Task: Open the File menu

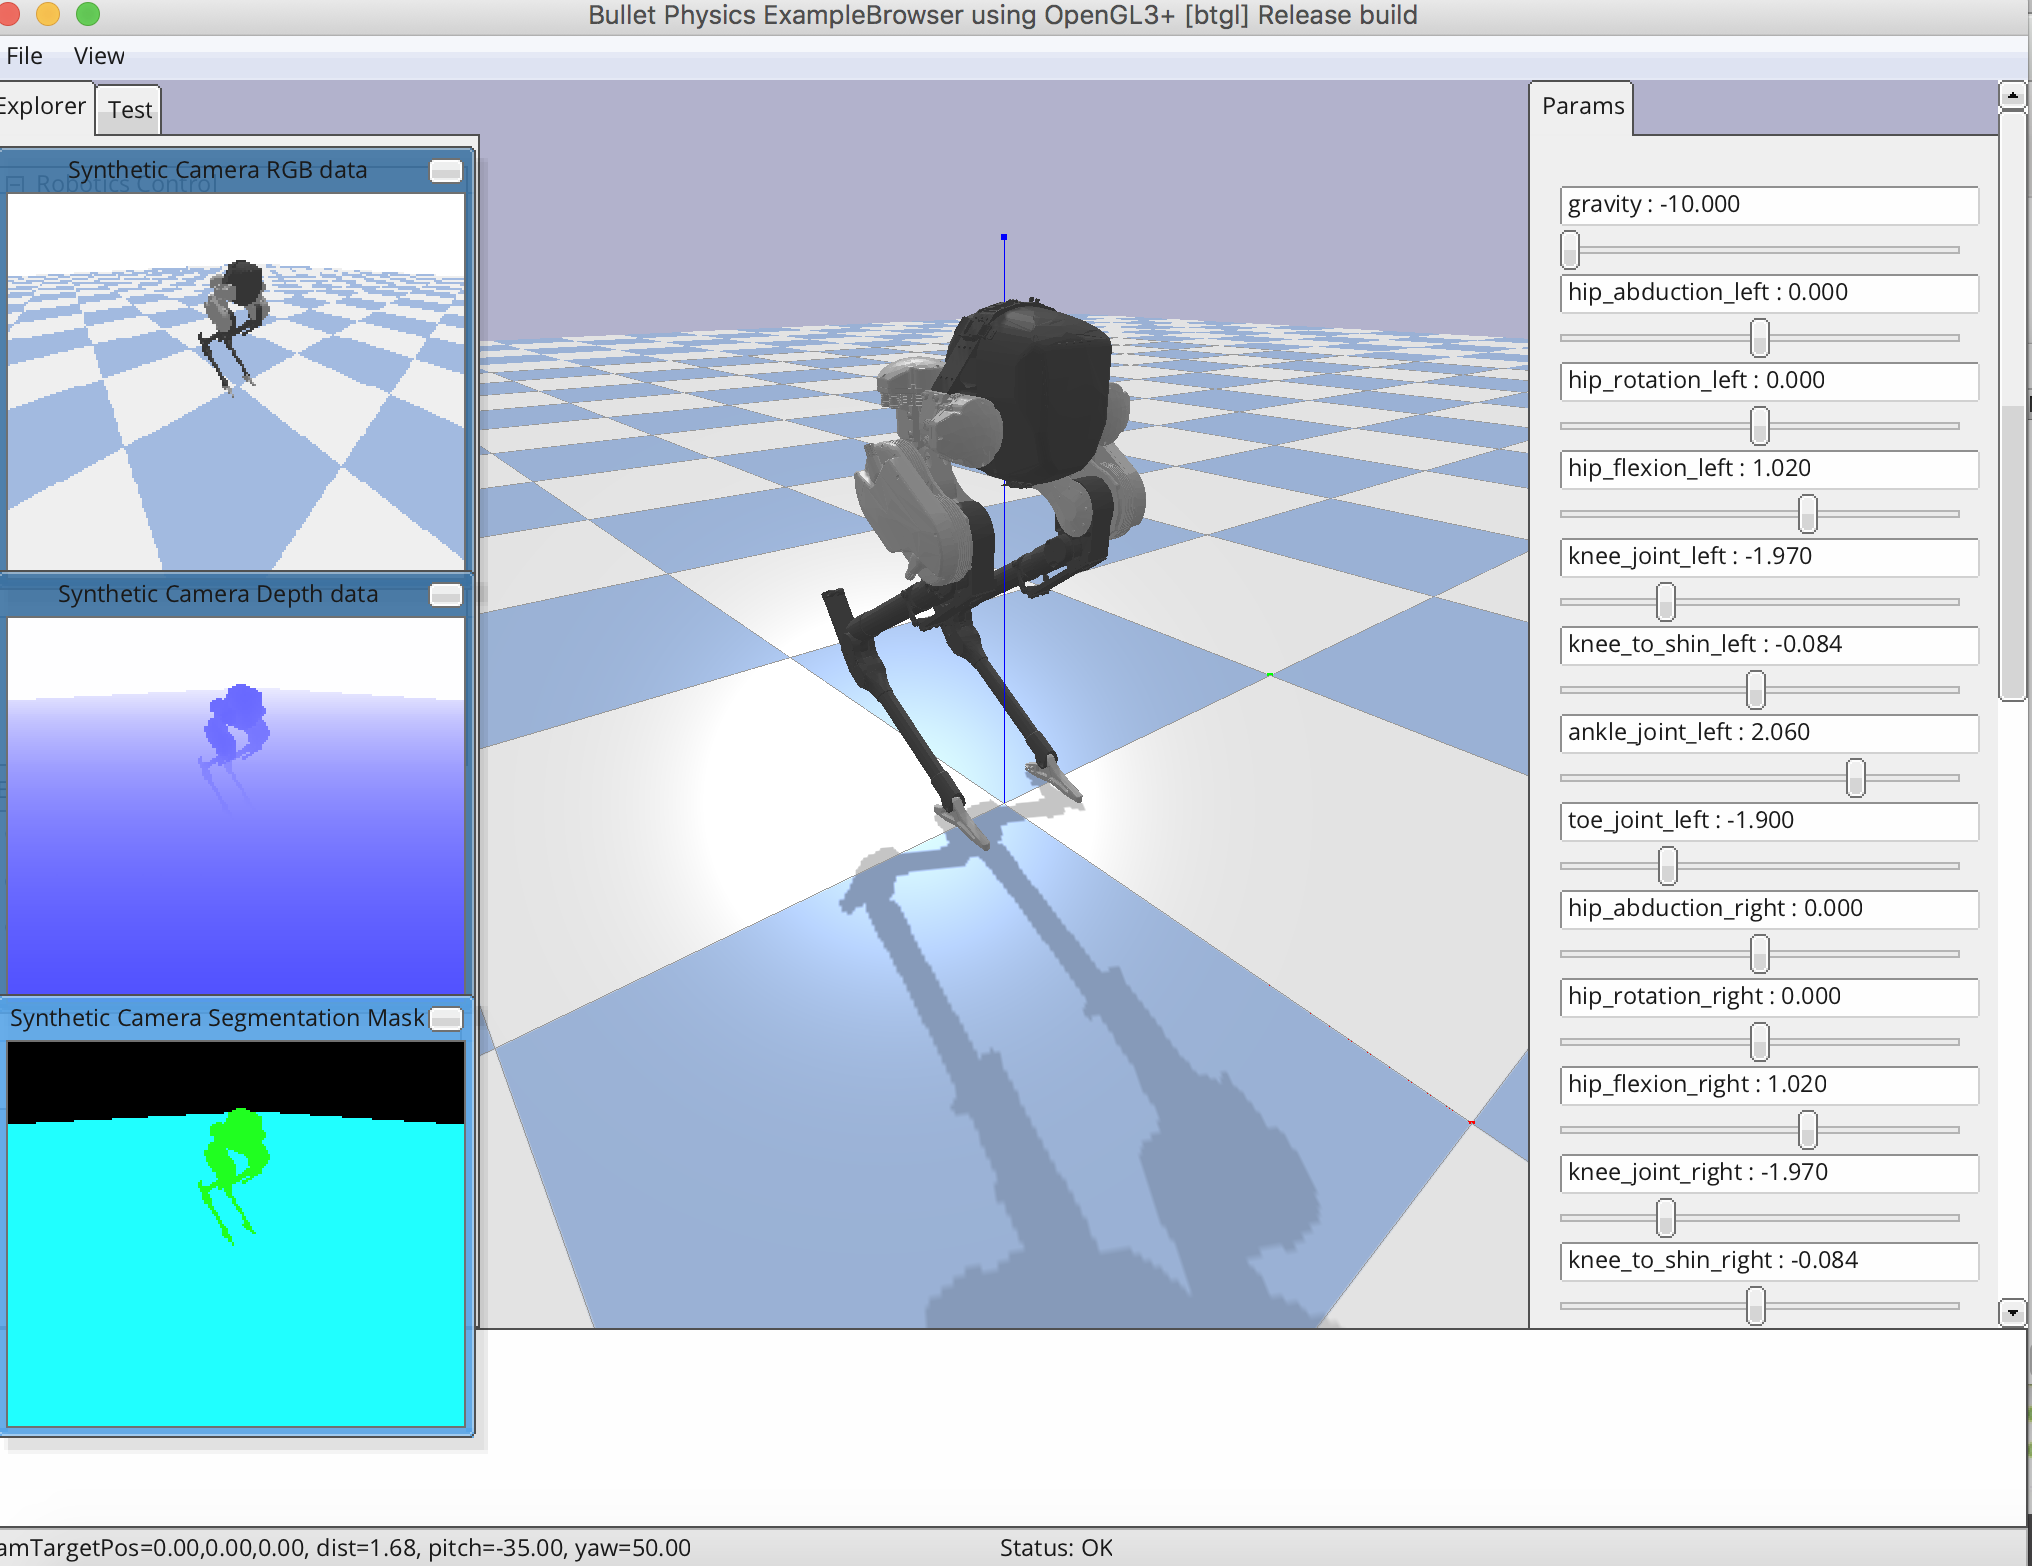Action: click(23, 56)
